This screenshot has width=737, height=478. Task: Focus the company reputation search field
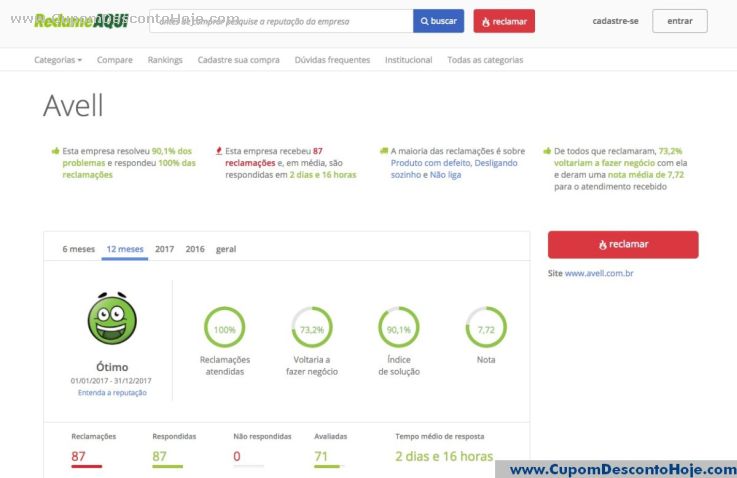tap(281, 21)
